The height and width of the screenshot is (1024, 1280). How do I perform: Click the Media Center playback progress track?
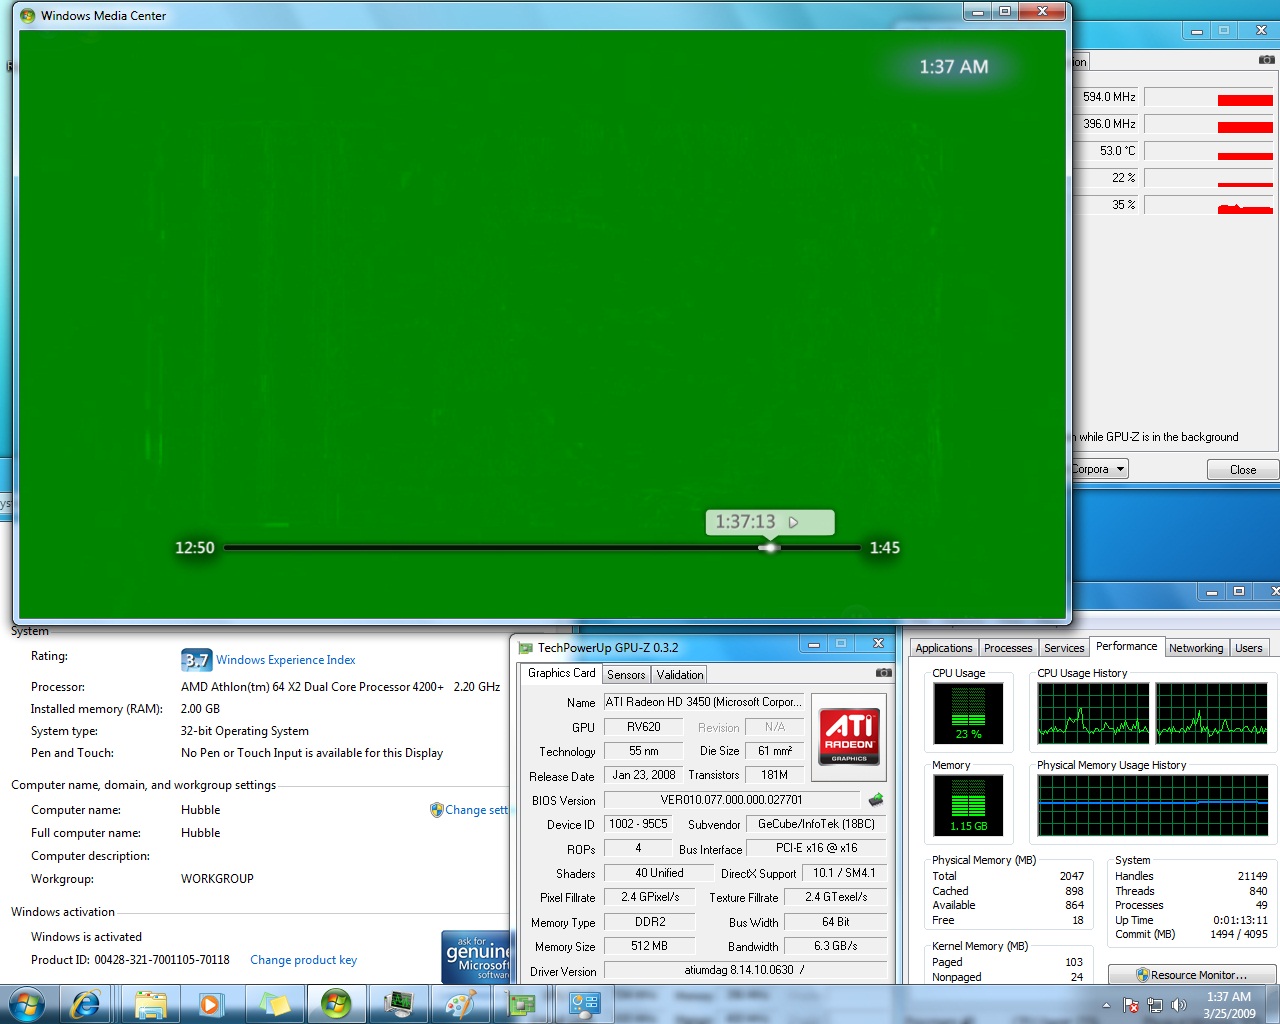coord(542,548)
